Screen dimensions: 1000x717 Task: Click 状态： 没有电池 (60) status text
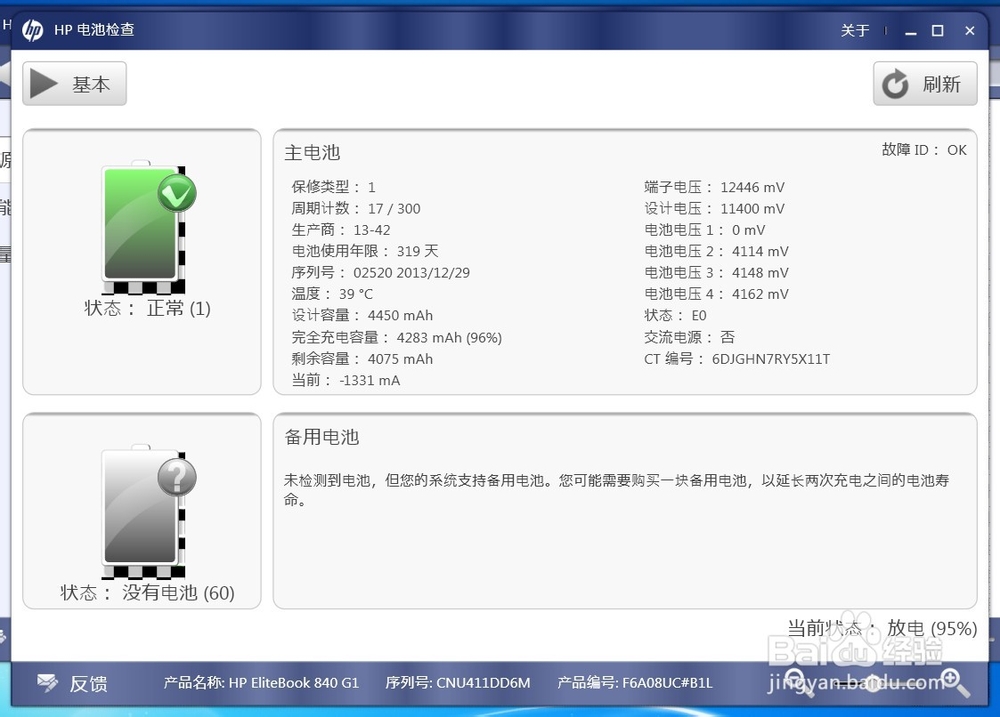click(x=147, y=593)
